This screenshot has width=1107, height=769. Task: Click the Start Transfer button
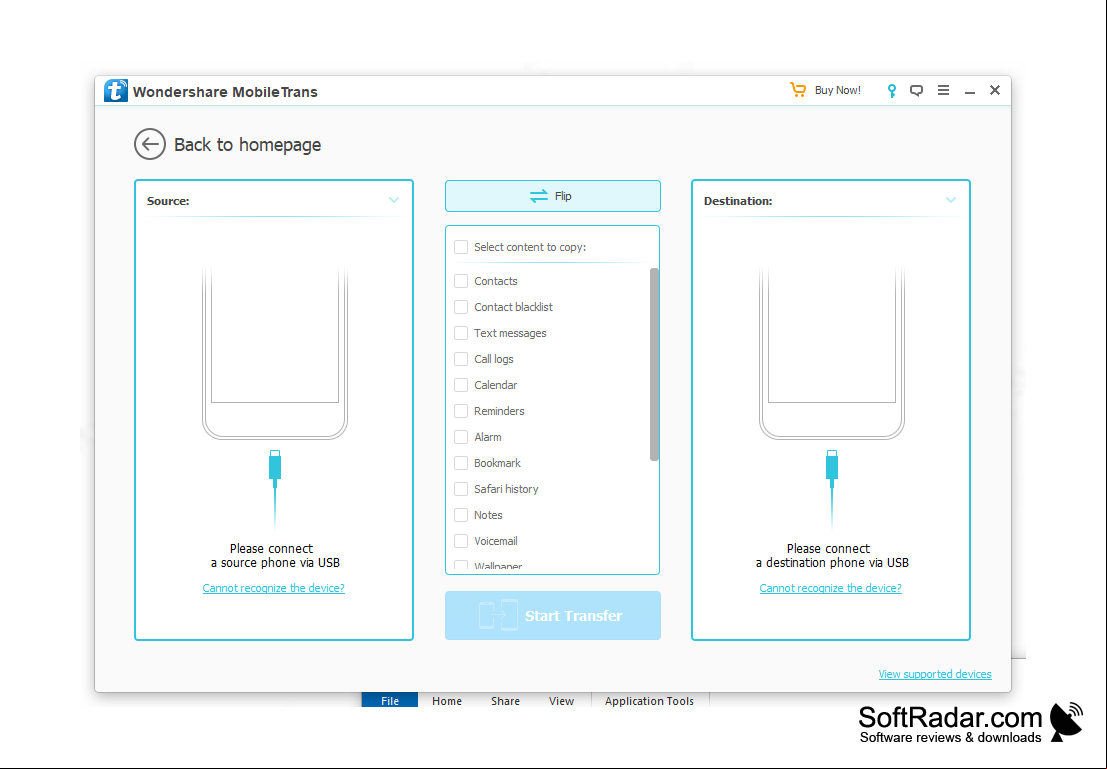pos(553,616)
